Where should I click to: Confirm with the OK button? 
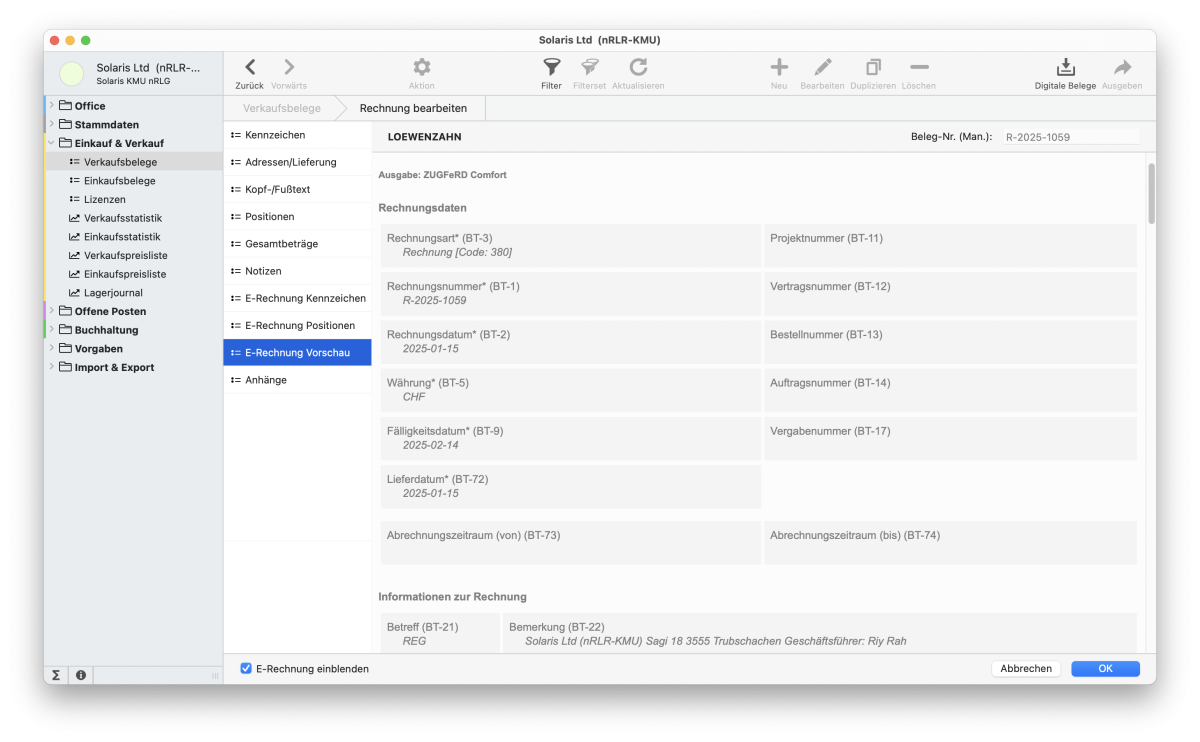click(x=1105, y=668)
